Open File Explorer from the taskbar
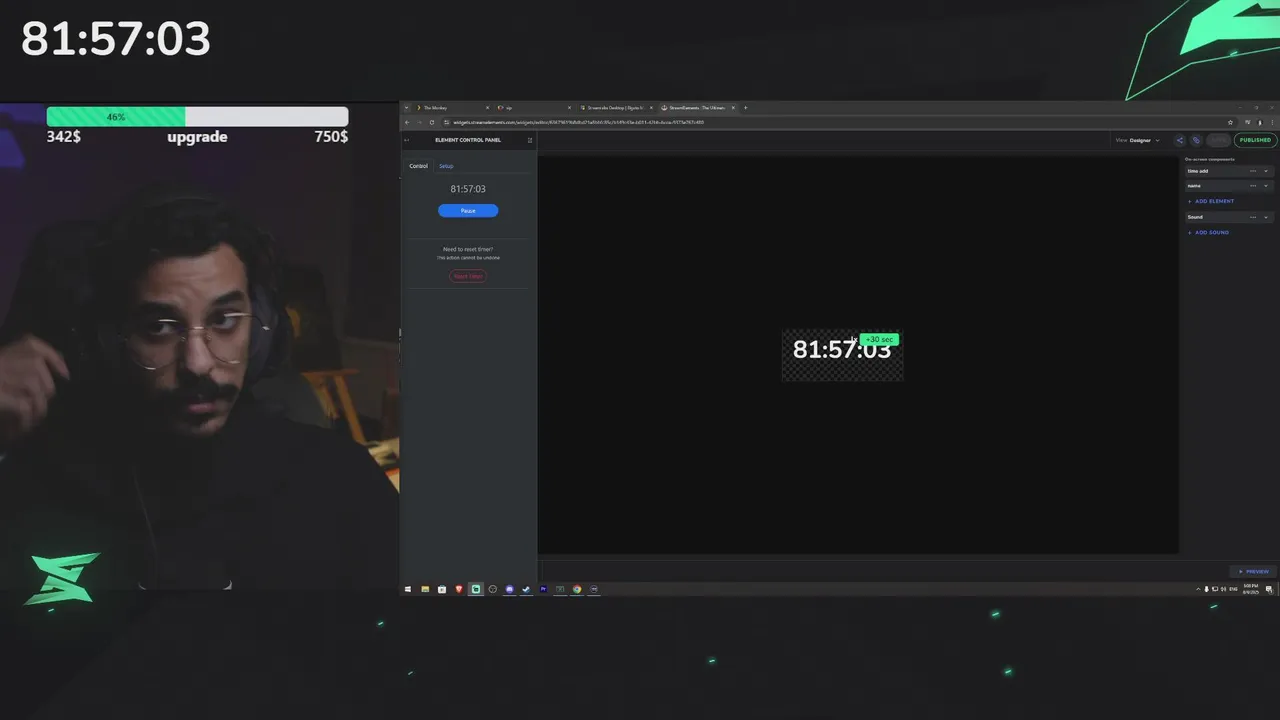Screen dimensions: 1280x720 tap(425, 589)
